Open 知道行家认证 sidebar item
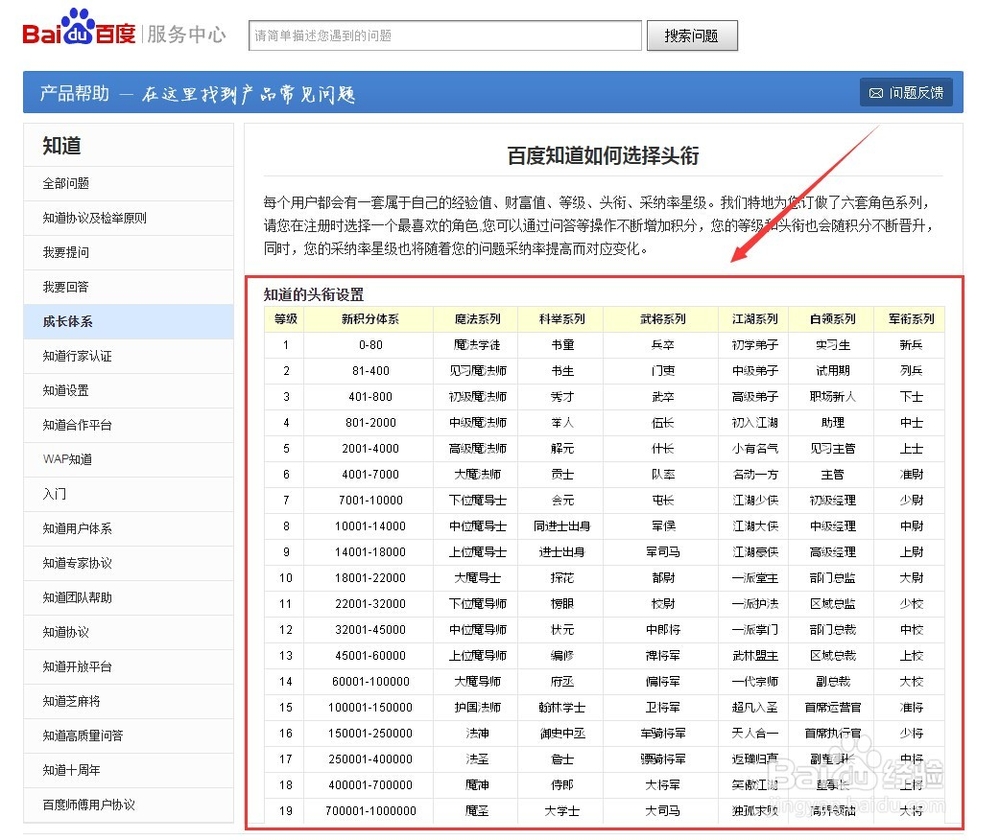1000x840 pixels. coord(129,356)
